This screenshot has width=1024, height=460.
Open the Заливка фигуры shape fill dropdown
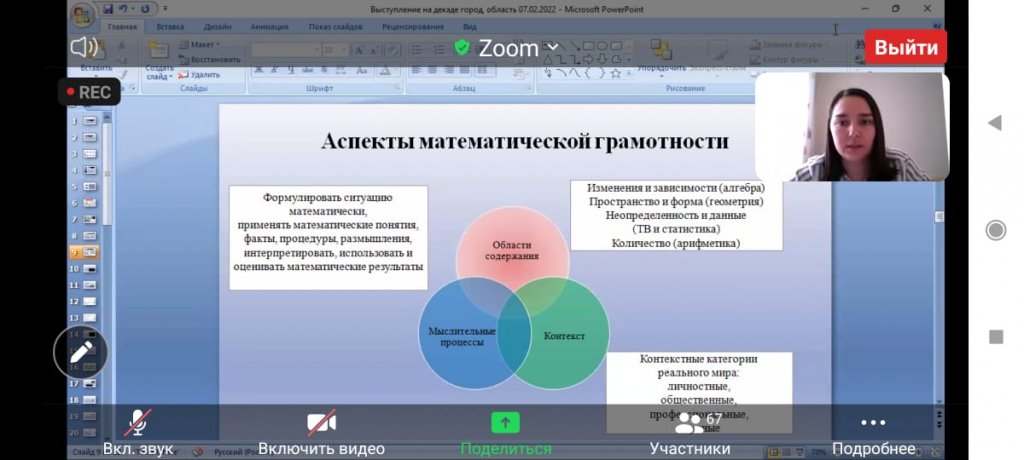(x=790, y=45)
